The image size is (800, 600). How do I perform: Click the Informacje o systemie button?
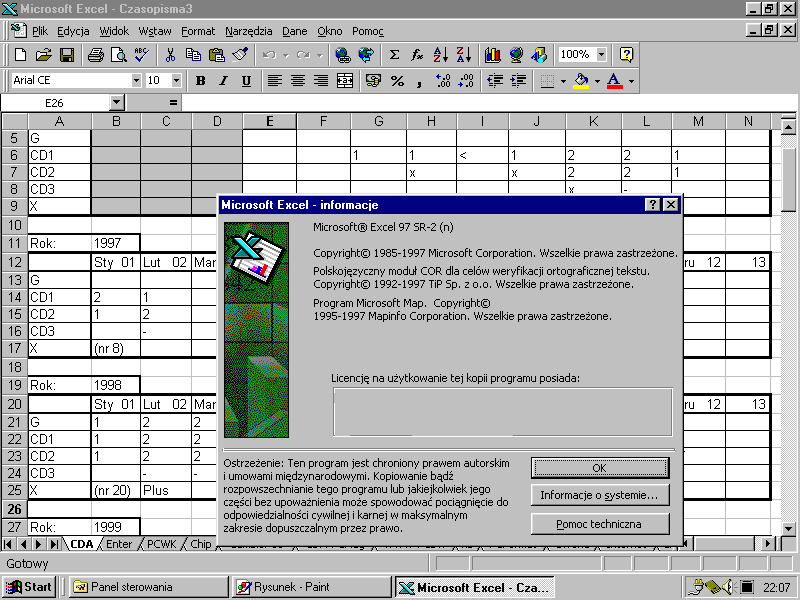pos(600,496)
